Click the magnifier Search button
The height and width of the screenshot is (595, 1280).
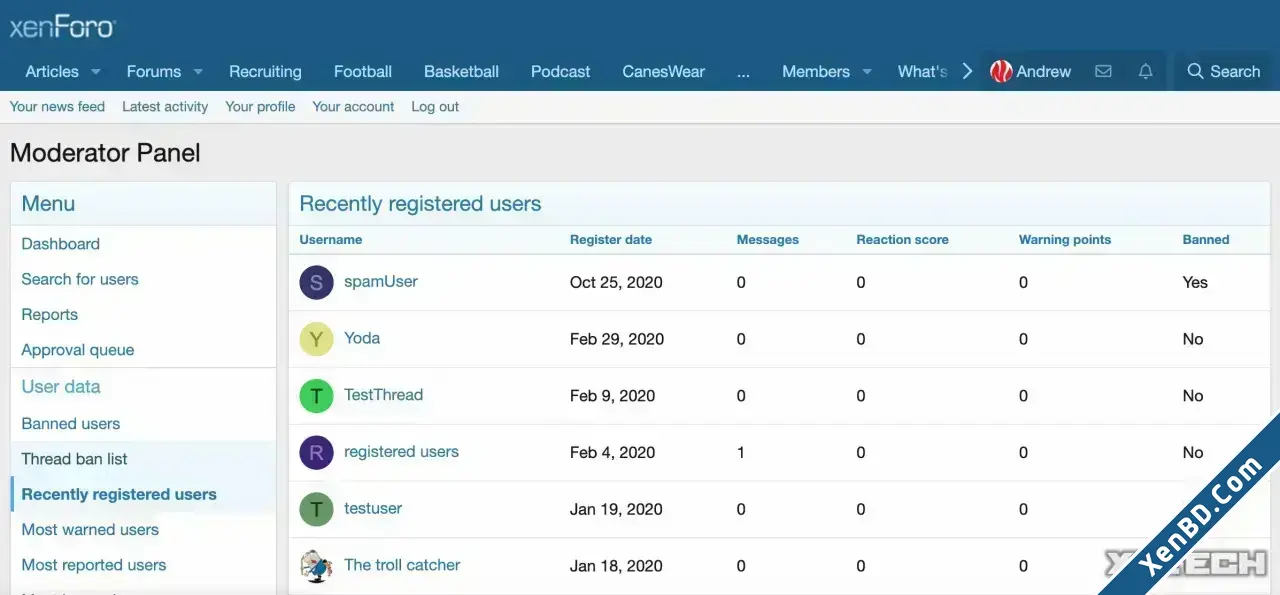click(x=1223, y=71)
